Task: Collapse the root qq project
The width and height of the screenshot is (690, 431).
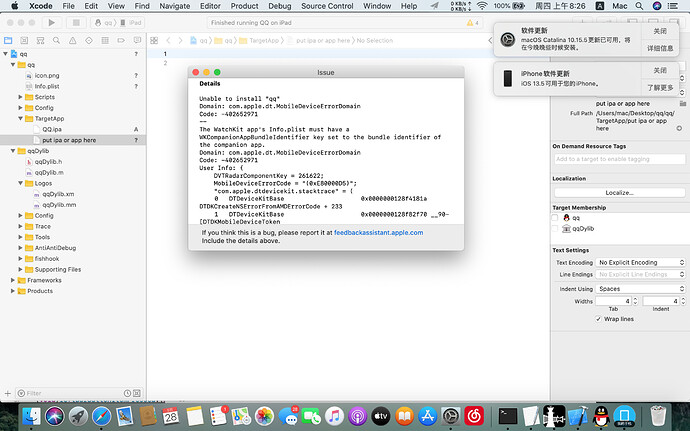Action: pyautogui.click(x=5, y=54)
